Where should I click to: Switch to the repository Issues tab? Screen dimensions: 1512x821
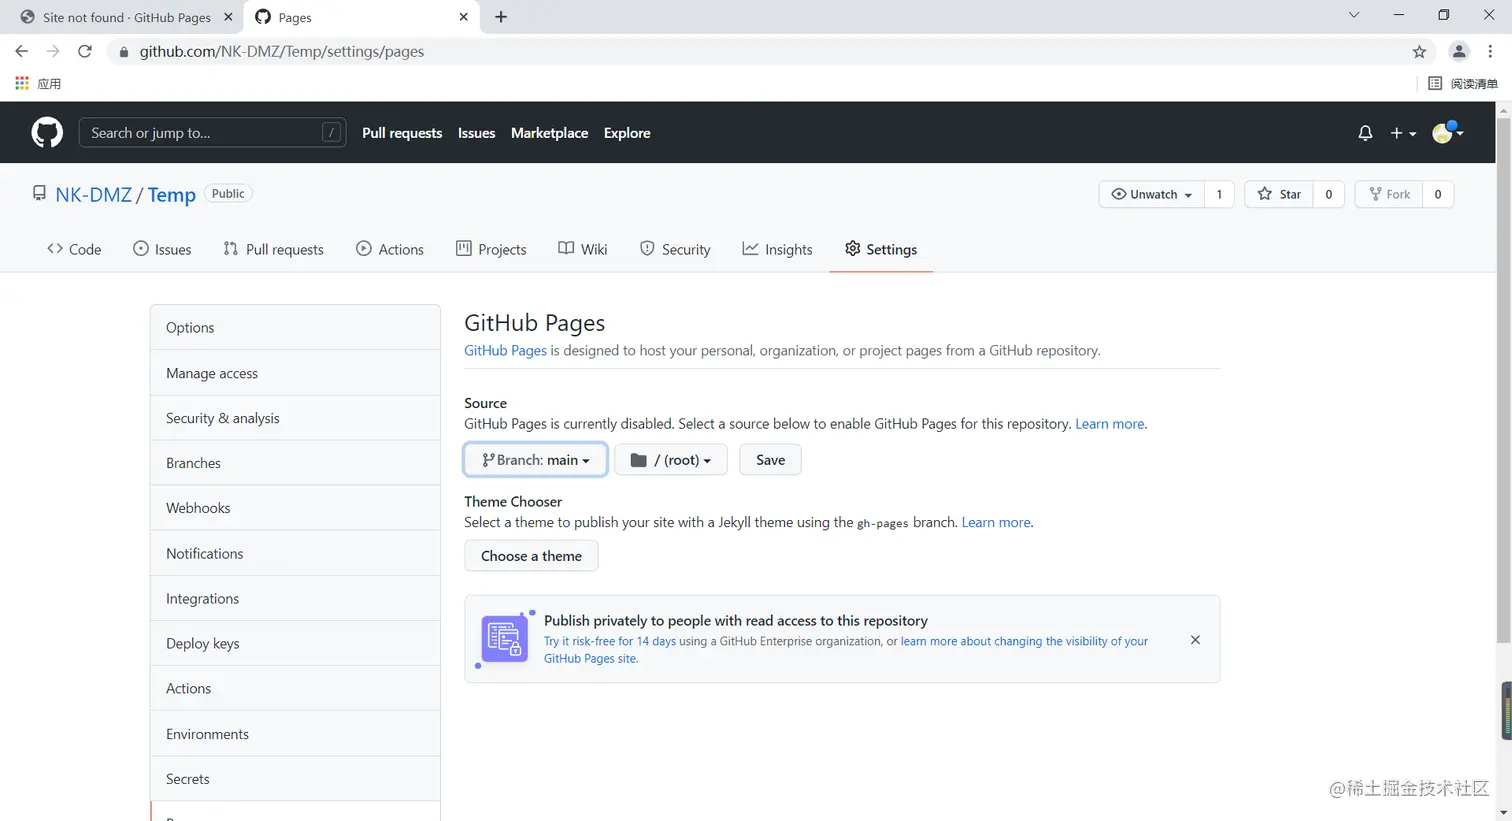pos(162,249)
